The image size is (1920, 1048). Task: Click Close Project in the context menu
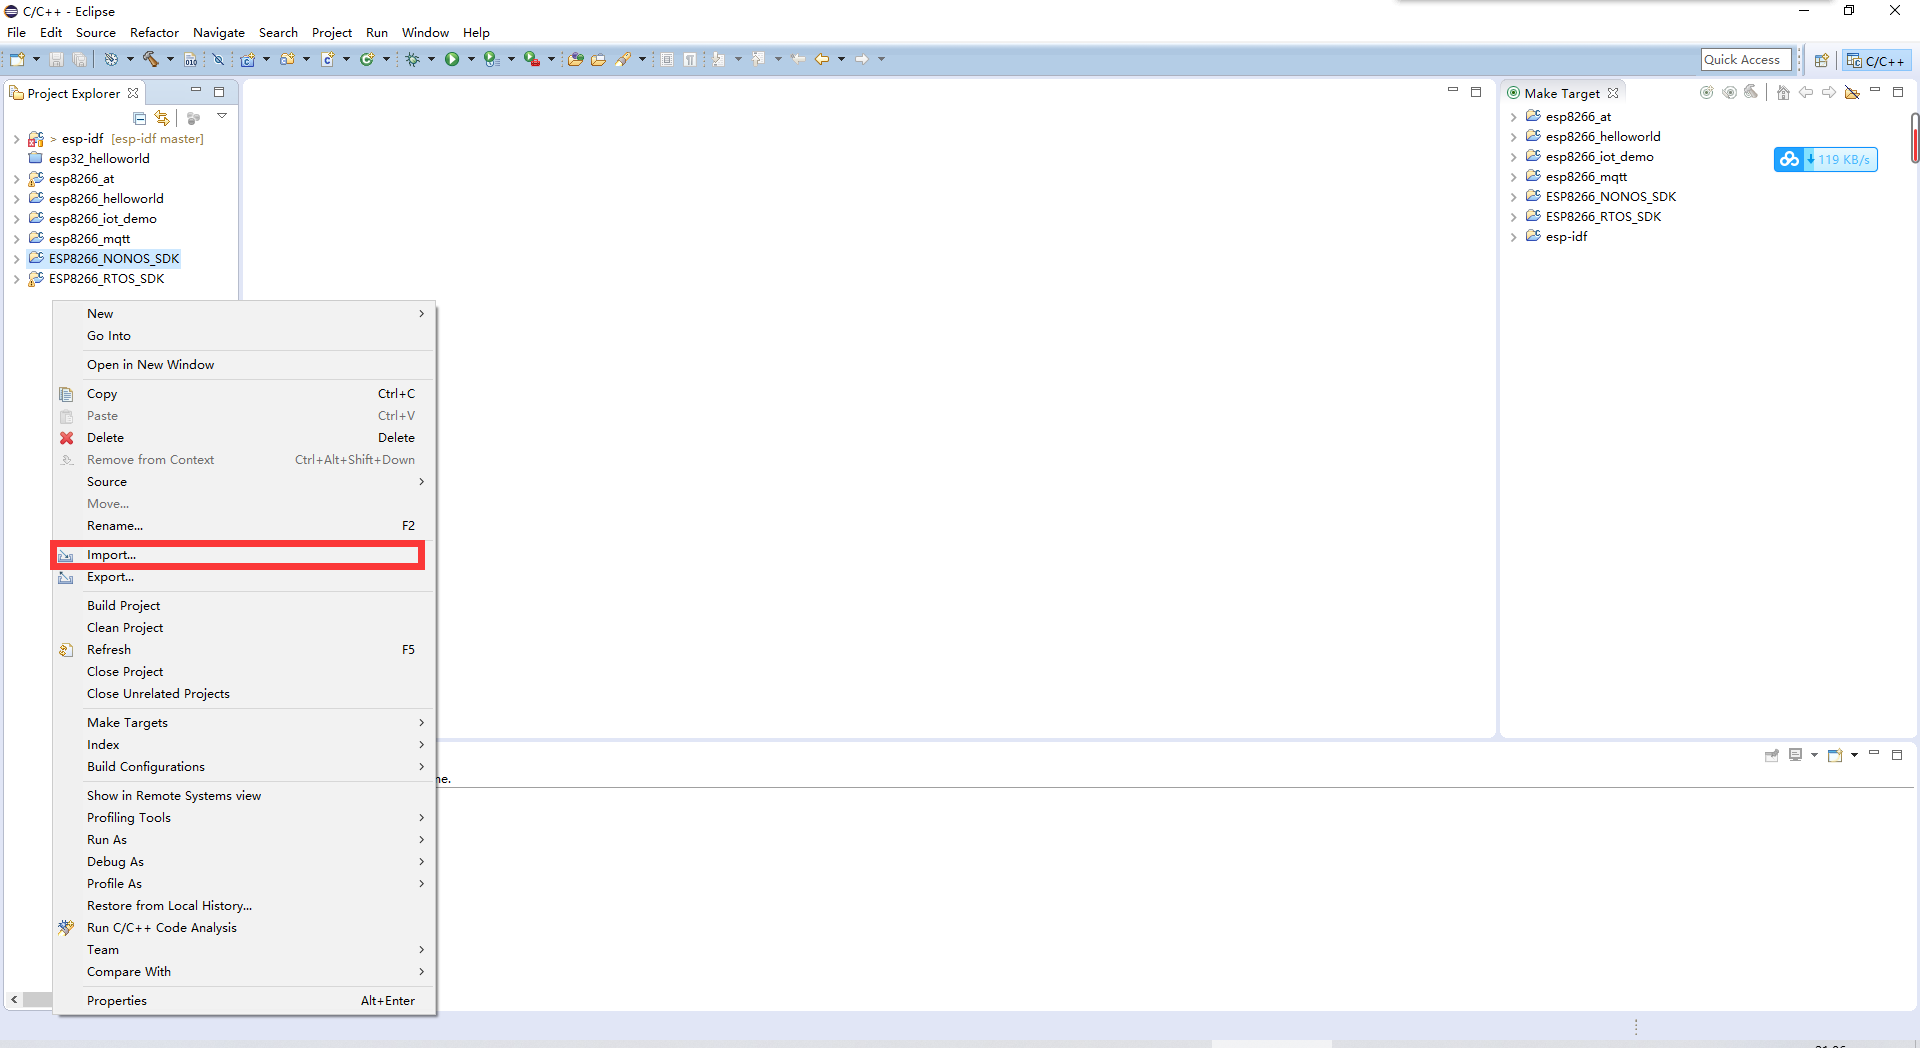pyautogui.click(x=244, y=672)
